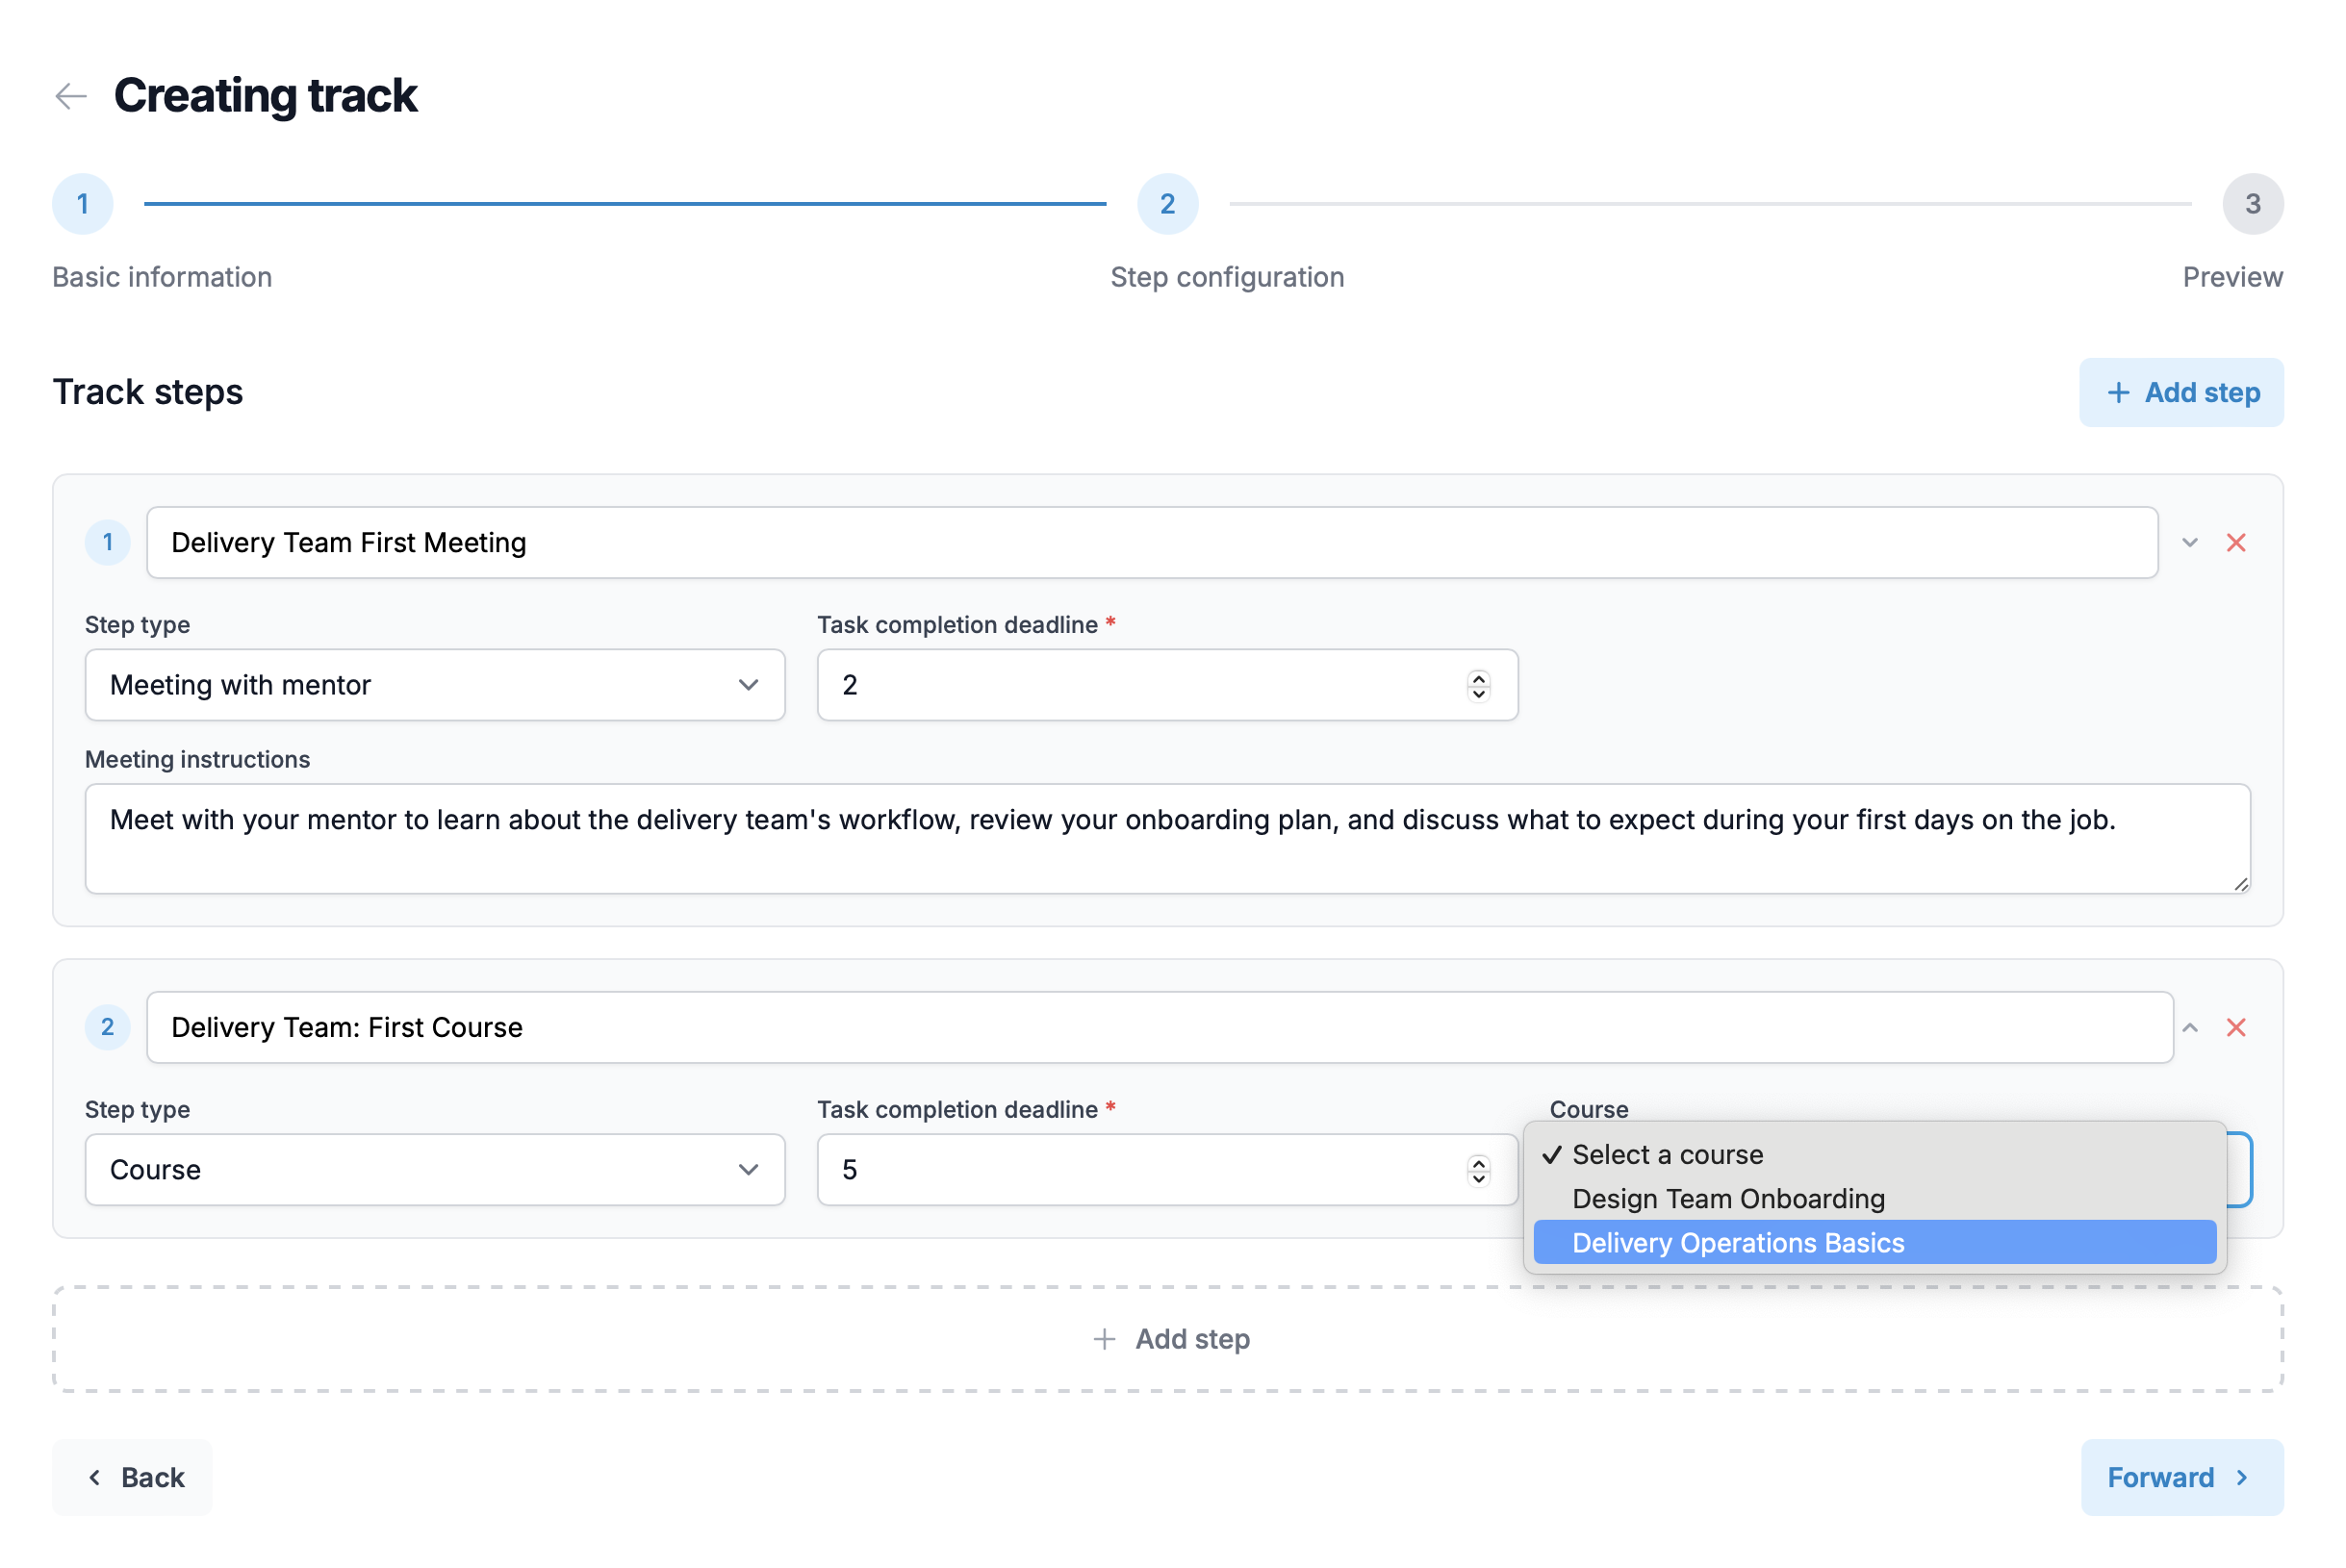Screen dimensions: 2346x1568
Task: Click the Forward button
Action: pos(2181,1477)
